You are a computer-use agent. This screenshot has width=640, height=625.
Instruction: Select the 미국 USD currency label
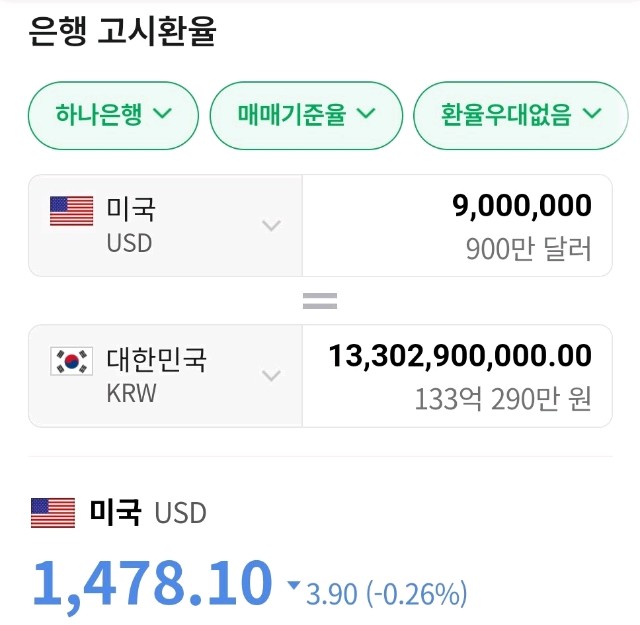(131, 225)
